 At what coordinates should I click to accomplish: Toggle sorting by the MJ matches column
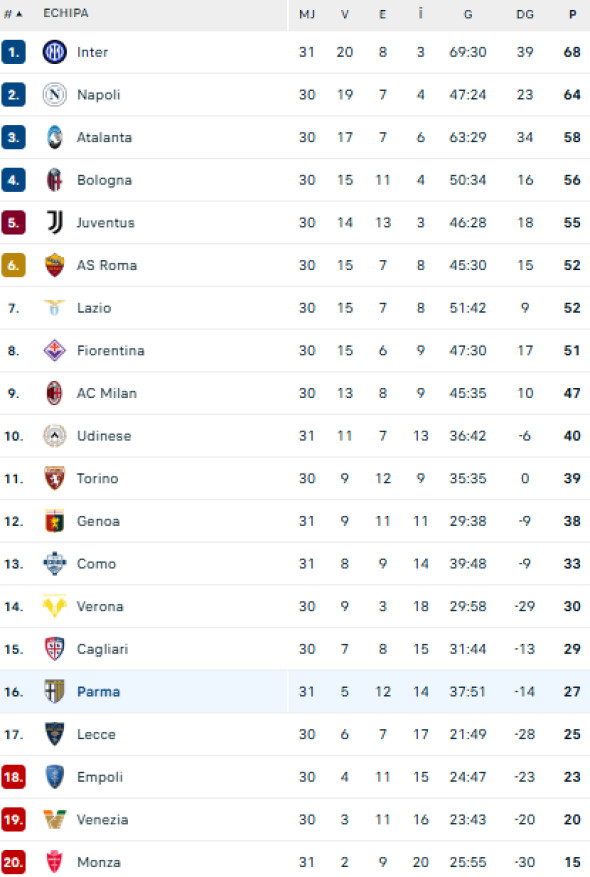(x=307, y=14)
